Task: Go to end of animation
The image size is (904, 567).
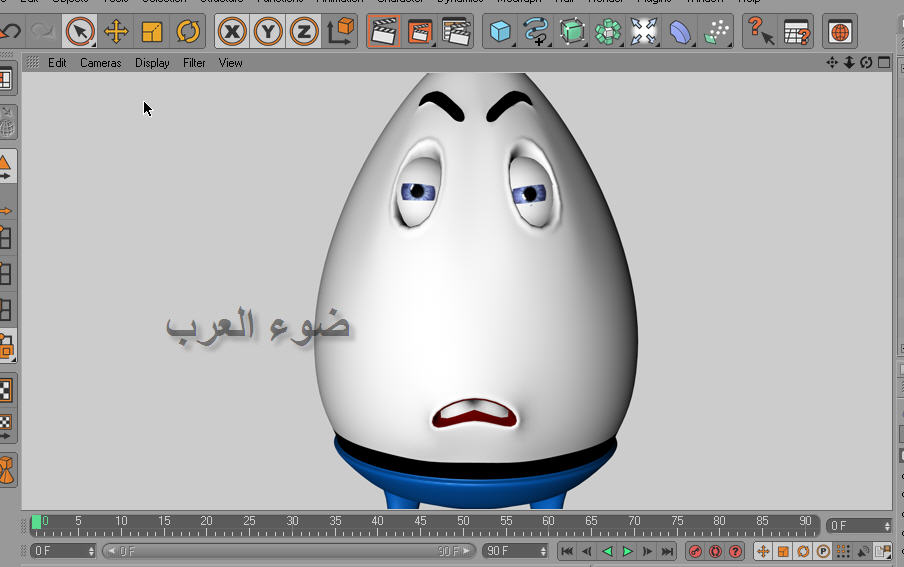Action: pyautogui.click(x=667, y=551)
